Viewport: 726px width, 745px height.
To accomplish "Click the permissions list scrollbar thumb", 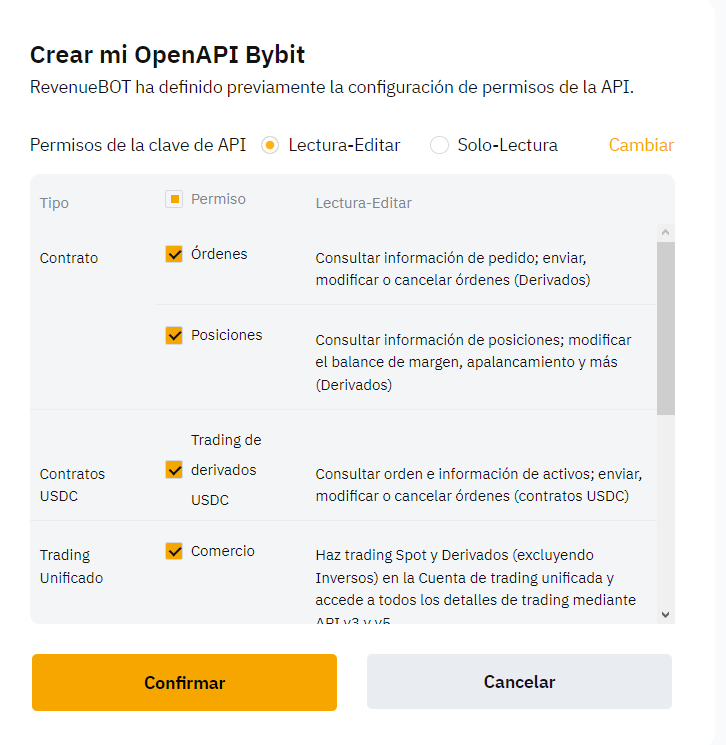I will click(x=666, y=328).
